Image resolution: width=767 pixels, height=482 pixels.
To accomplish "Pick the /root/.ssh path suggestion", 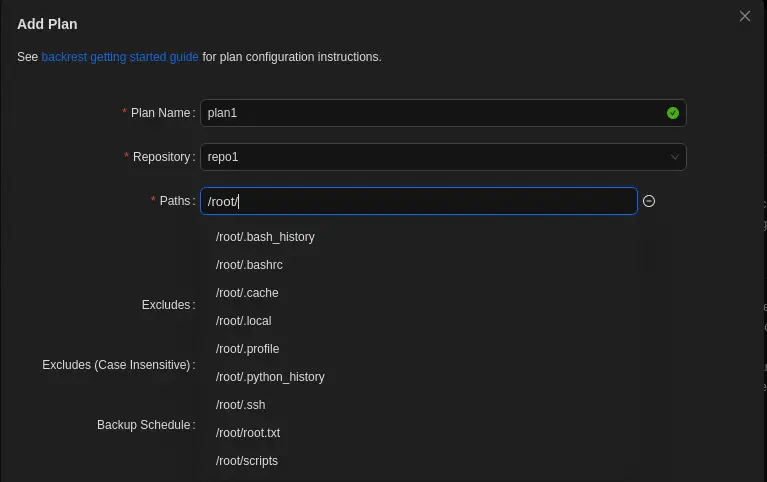I will 240,405.
